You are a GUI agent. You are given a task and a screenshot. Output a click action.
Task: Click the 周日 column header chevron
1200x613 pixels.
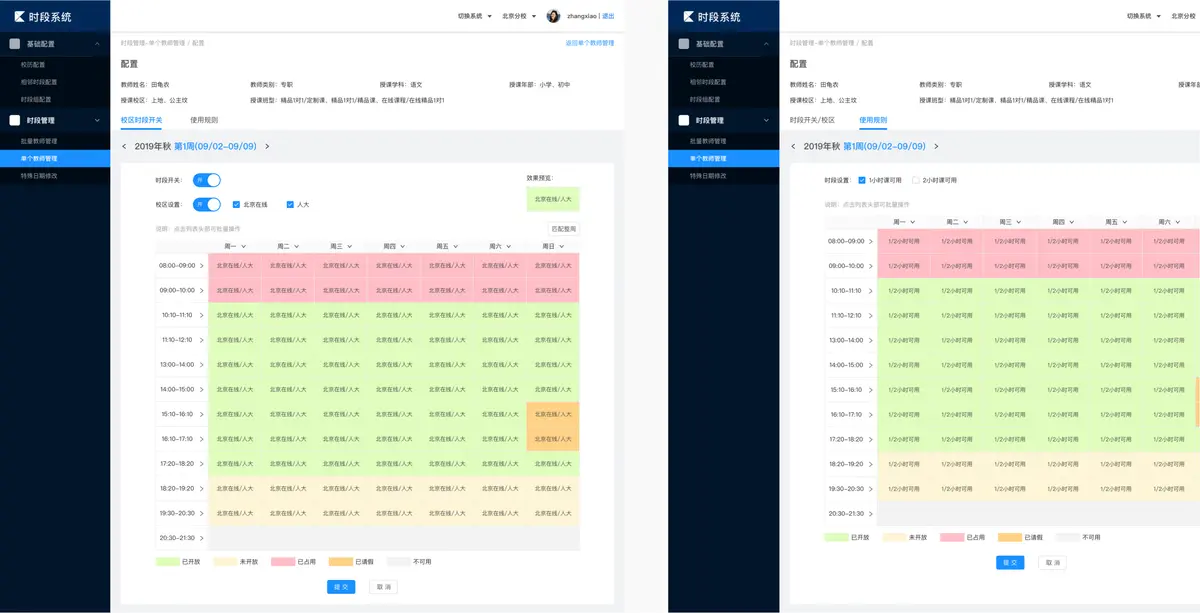click(x=562, y=246)
